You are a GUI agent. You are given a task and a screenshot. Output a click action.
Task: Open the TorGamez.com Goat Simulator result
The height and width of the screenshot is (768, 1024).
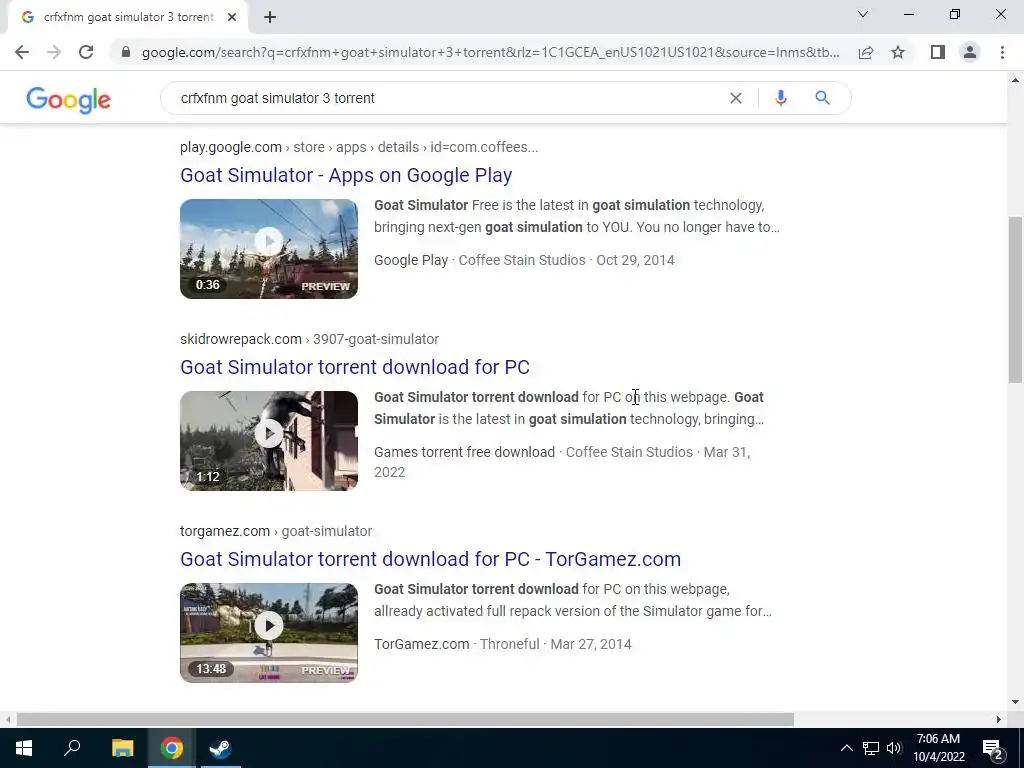point(430,559)
